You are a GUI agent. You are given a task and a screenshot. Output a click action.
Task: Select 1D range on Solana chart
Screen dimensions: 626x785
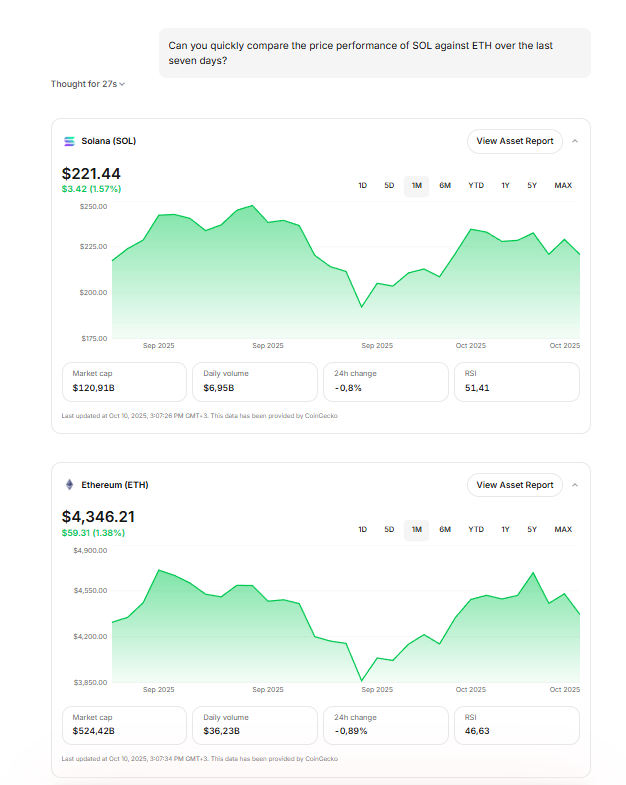363,186
